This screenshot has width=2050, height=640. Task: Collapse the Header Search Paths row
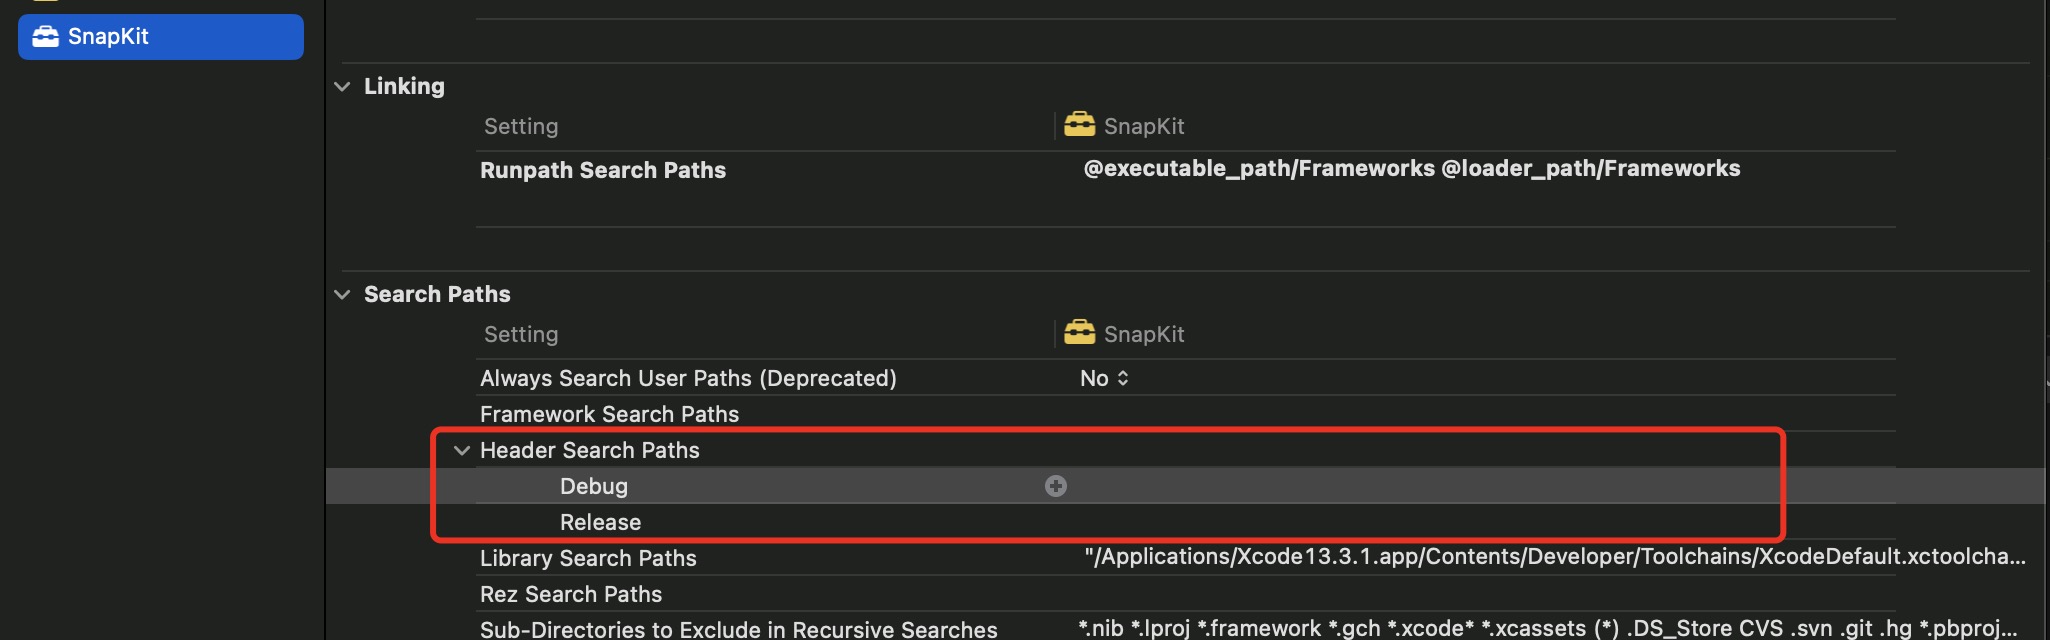pyautogui.click(x=461, y=451)
